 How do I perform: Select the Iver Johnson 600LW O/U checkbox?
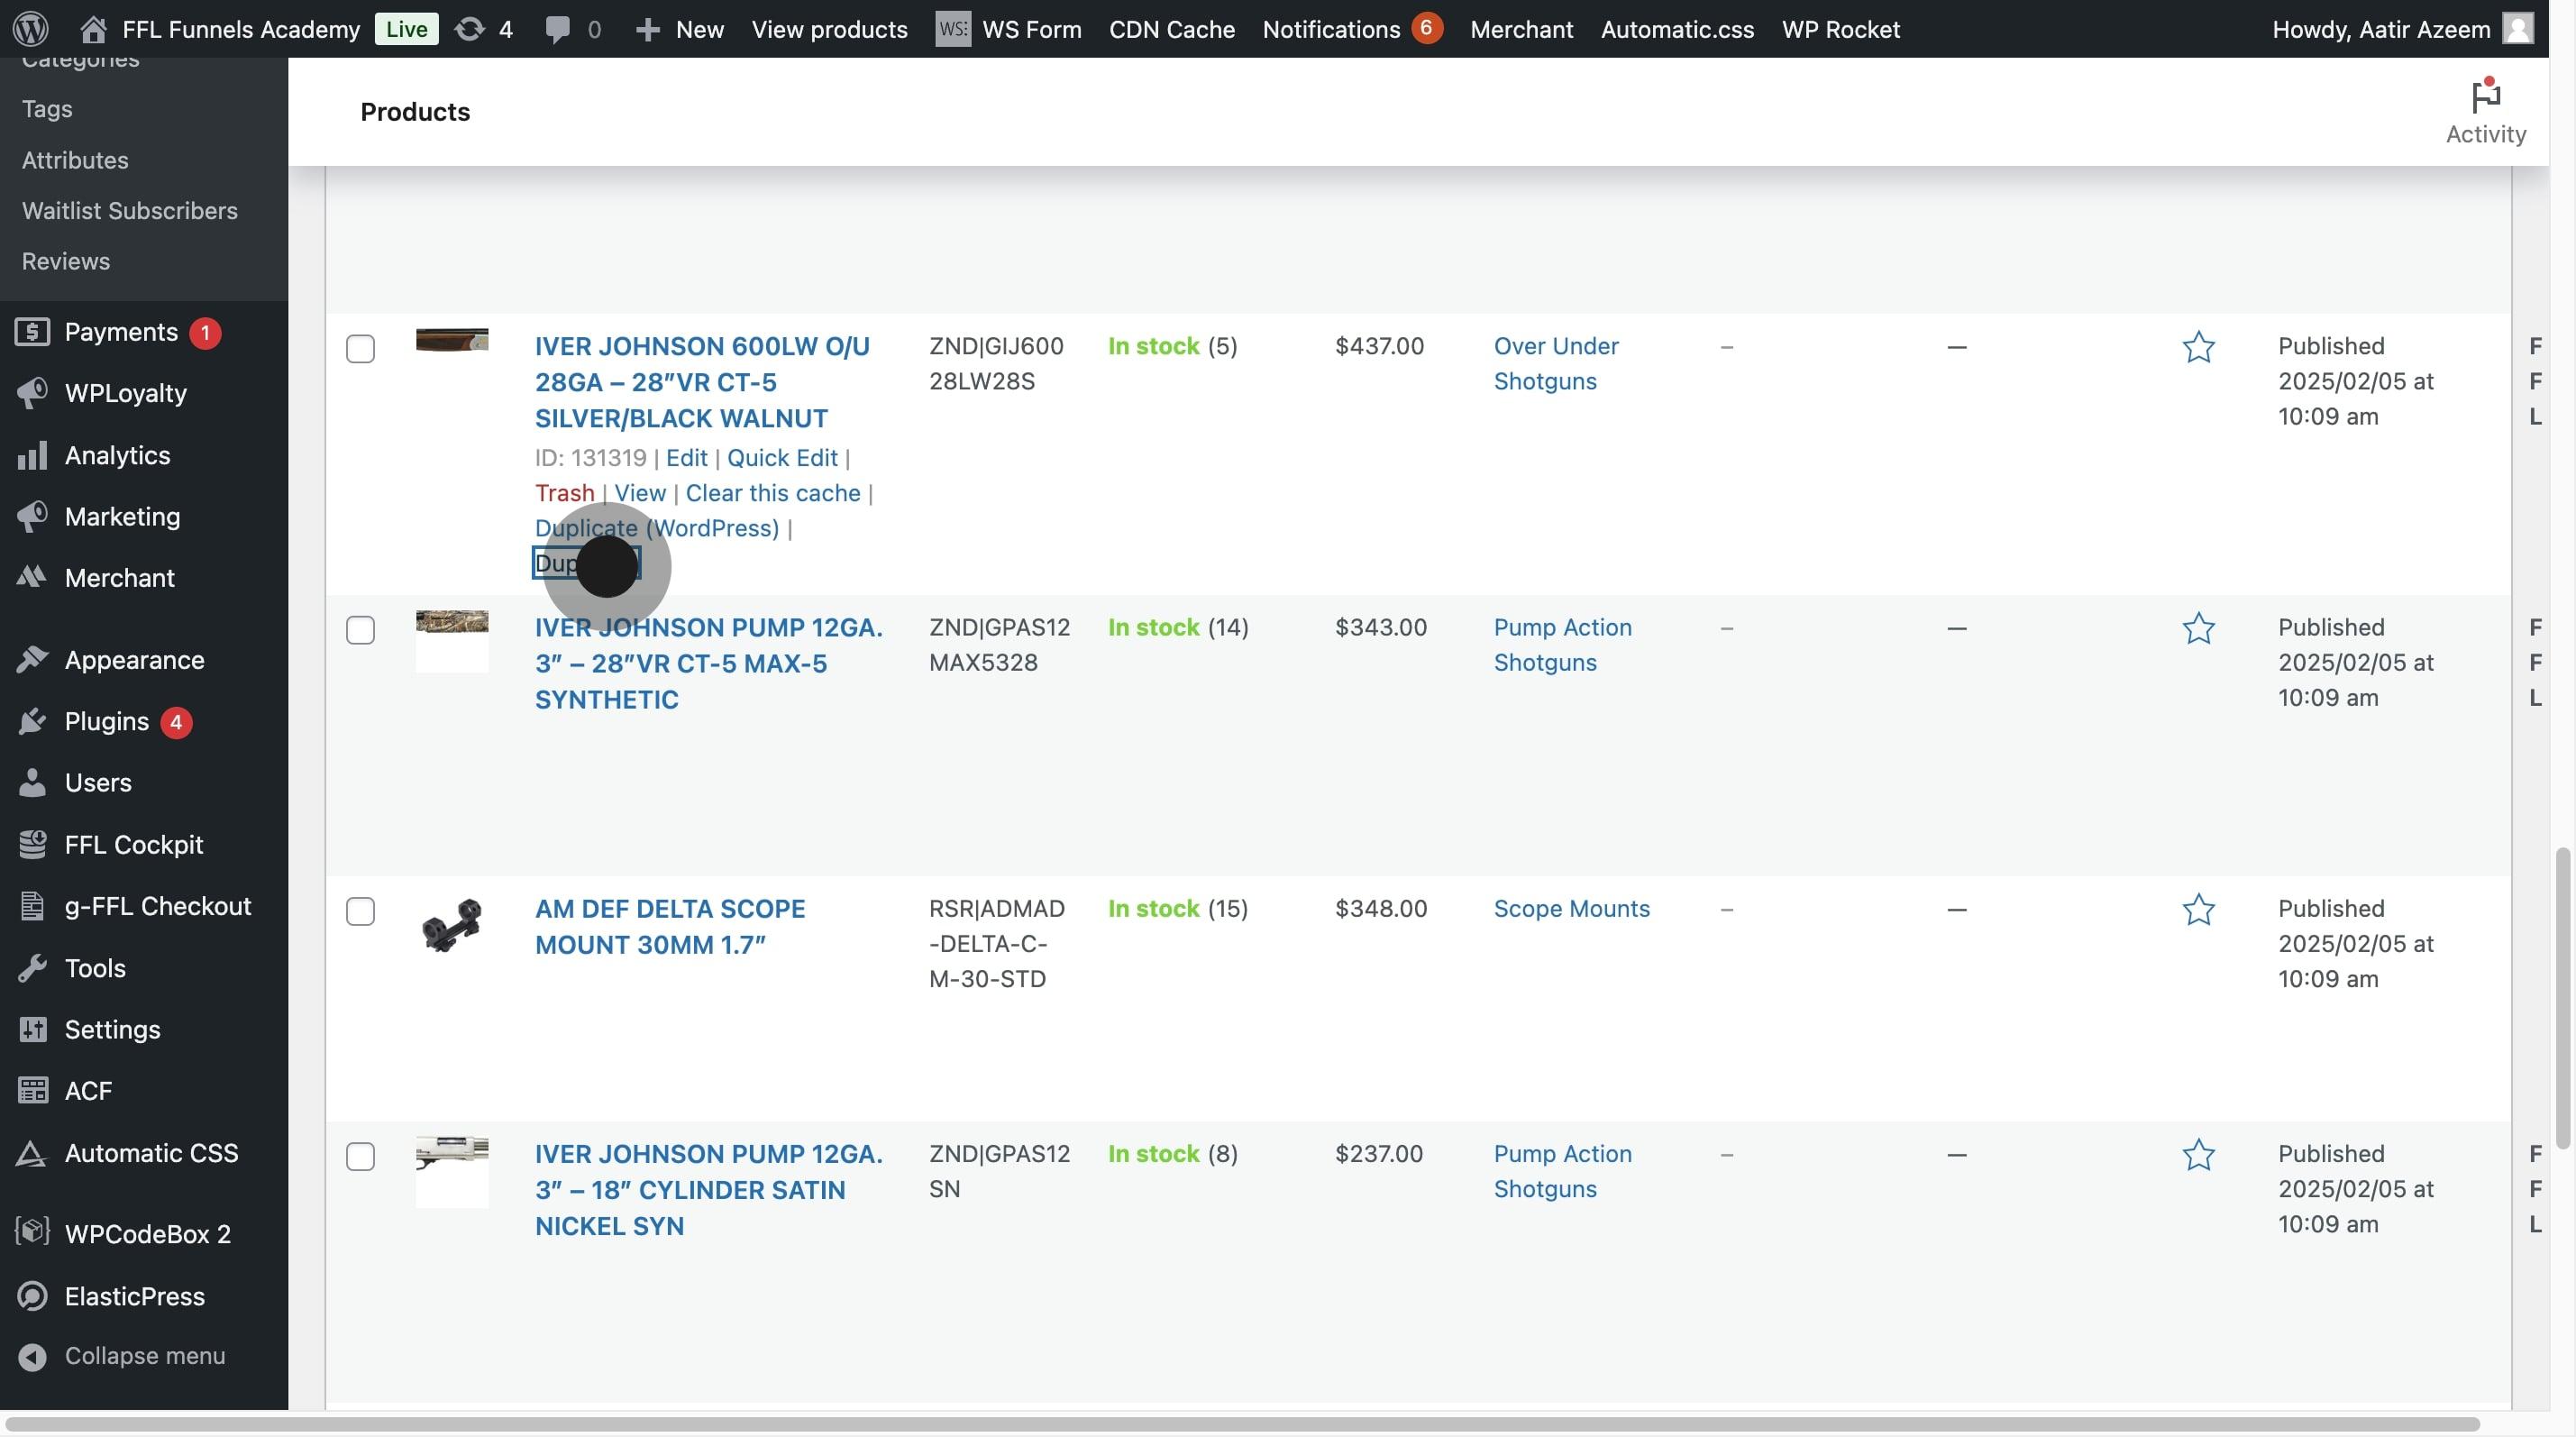[x=360, y=349]
